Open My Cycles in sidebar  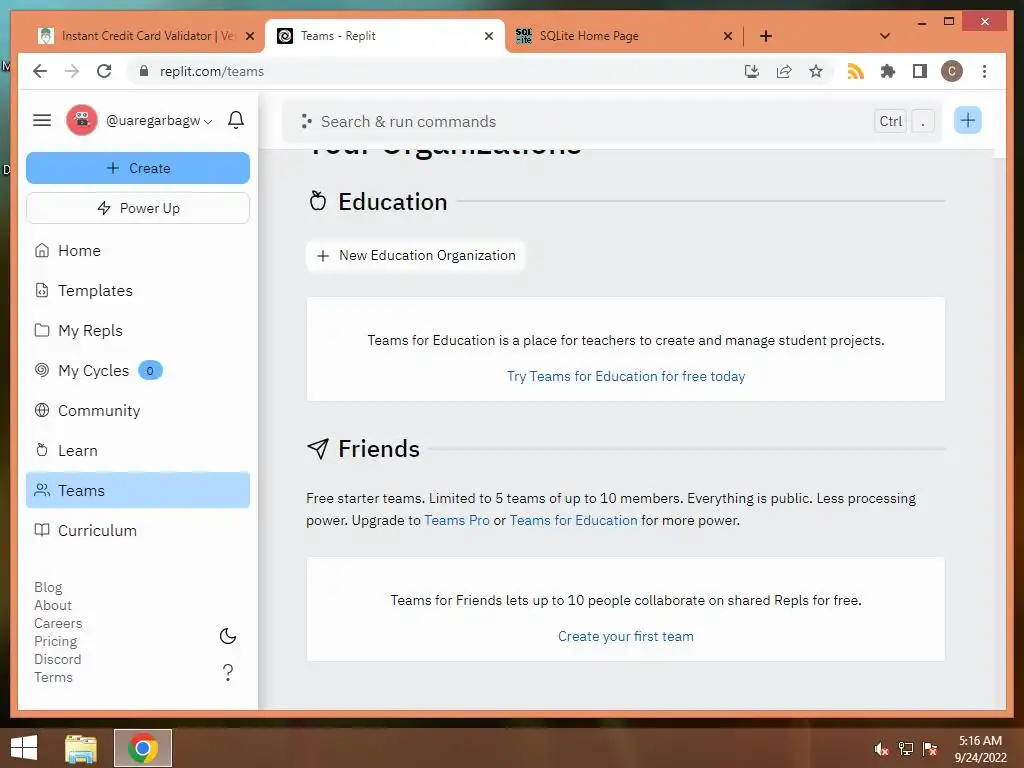pos(138,370)
